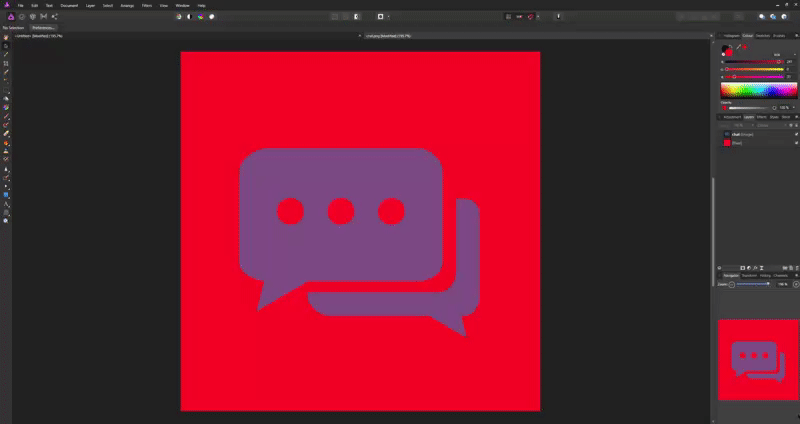Open the layer blend mode dropdown
Screen dimensions: 800x424
[769, 126]
